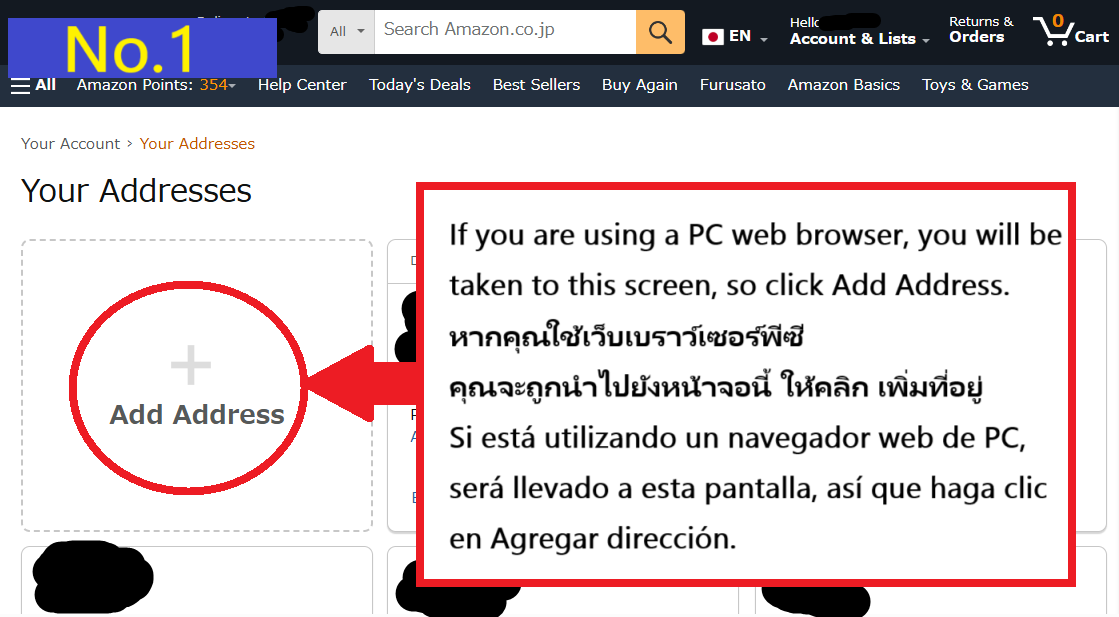This screenshot has height=617, width=1119.
Task: Open the Help Center
Action: coord(302,85)
